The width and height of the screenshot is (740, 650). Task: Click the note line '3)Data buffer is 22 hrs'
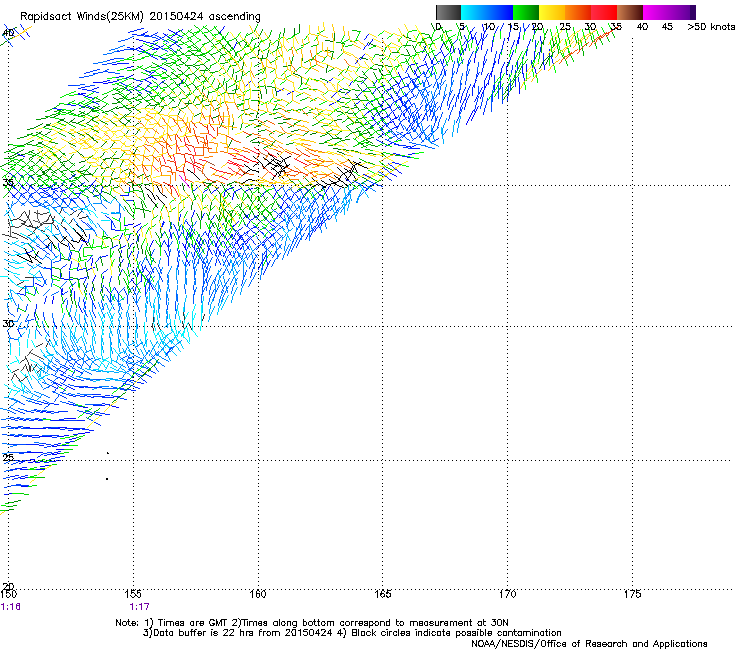(x=352, y=633)
